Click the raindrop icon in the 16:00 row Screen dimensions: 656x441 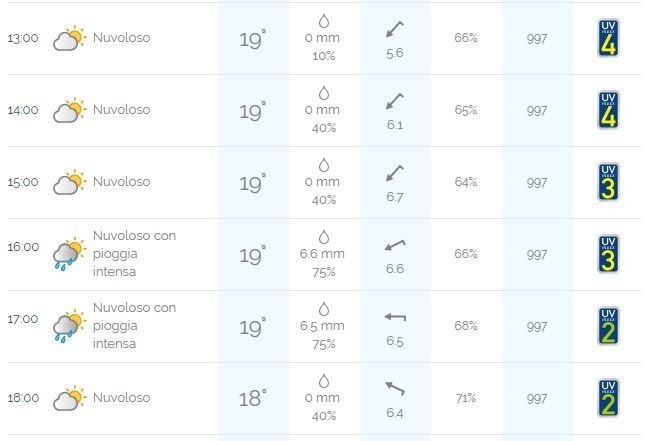click(324, 237)
